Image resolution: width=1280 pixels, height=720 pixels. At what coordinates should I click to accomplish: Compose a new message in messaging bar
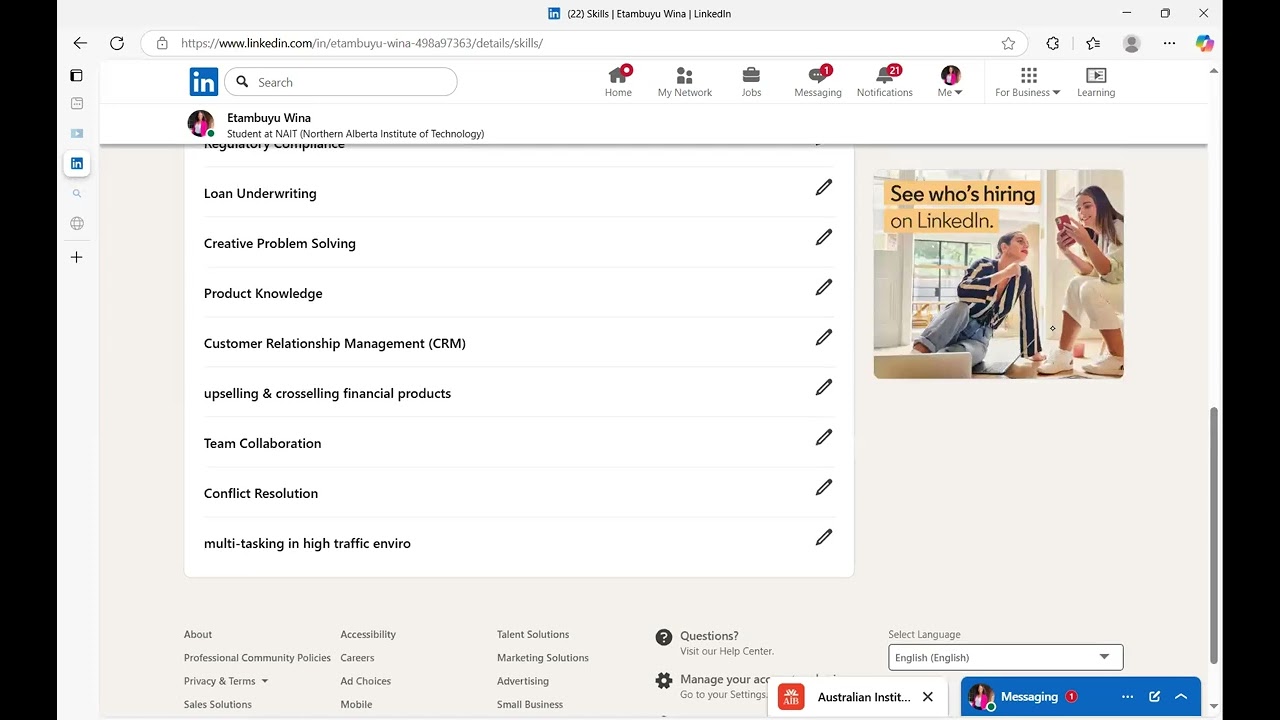click(x=1154, y=697)
